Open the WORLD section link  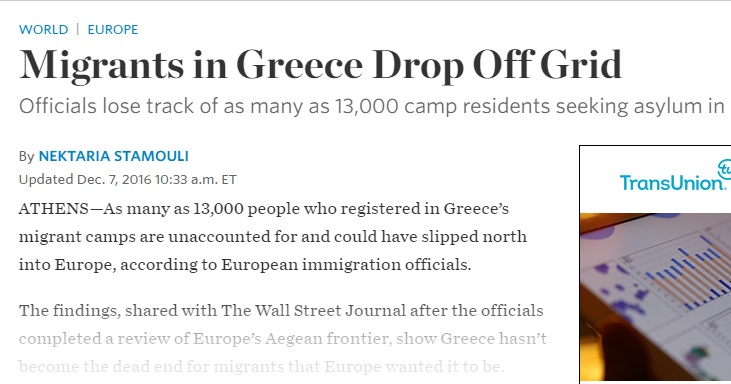tap(43, 29)
